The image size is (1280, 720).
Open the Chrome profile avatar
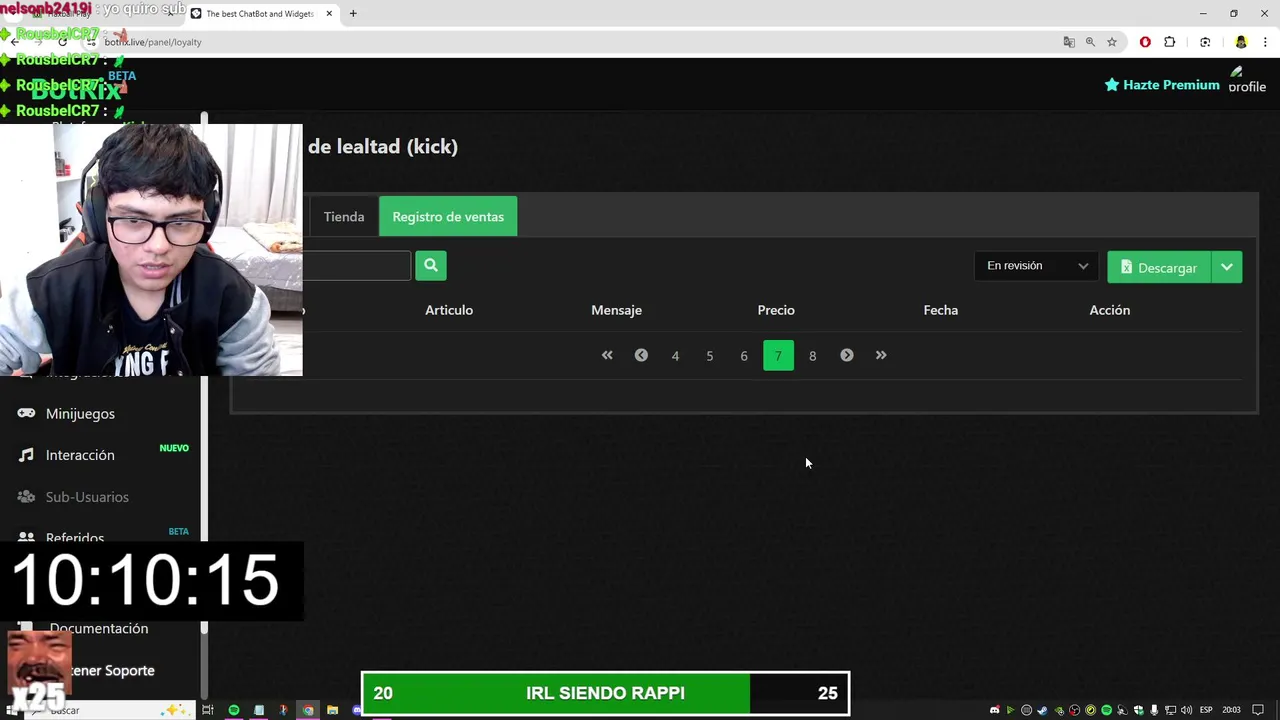coord(1241,42)
